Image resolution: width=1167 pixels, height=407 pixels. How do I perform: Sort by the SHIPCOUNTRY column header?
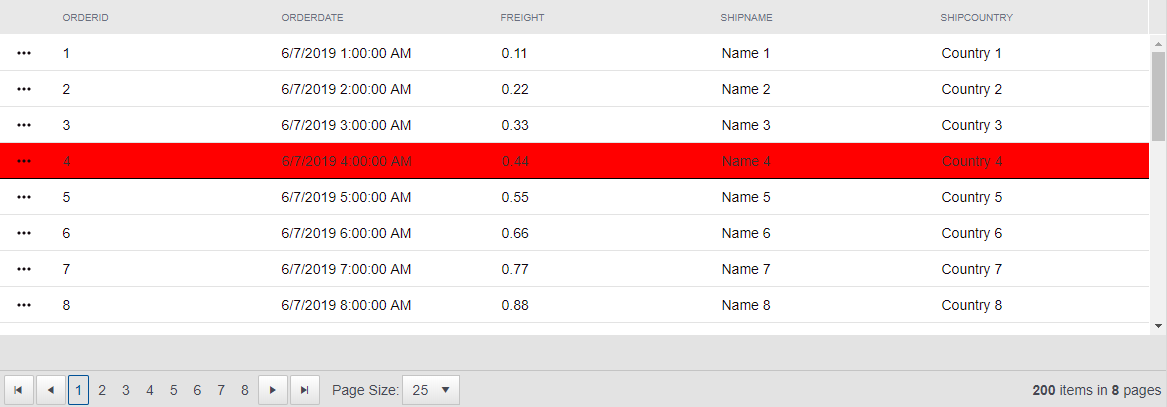click(x=976, y=18)
